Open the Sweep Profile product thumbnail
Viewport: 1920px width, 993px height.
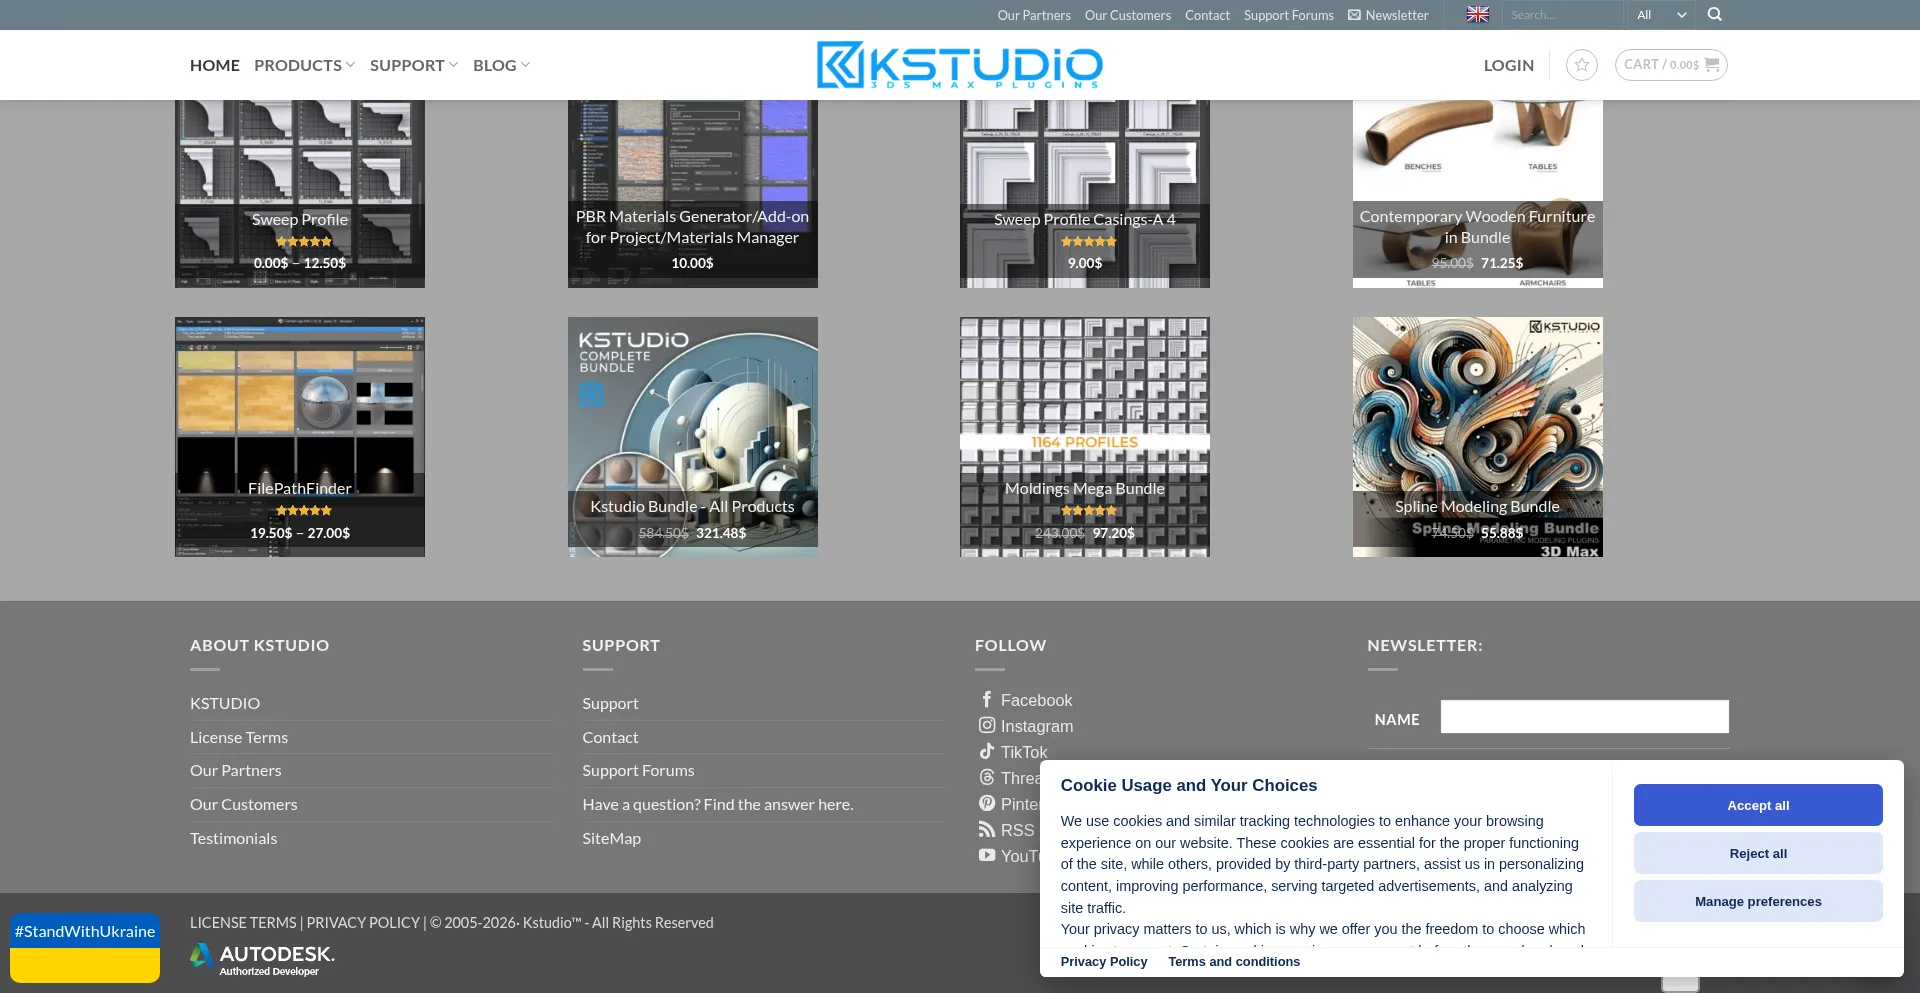point(300,193)
